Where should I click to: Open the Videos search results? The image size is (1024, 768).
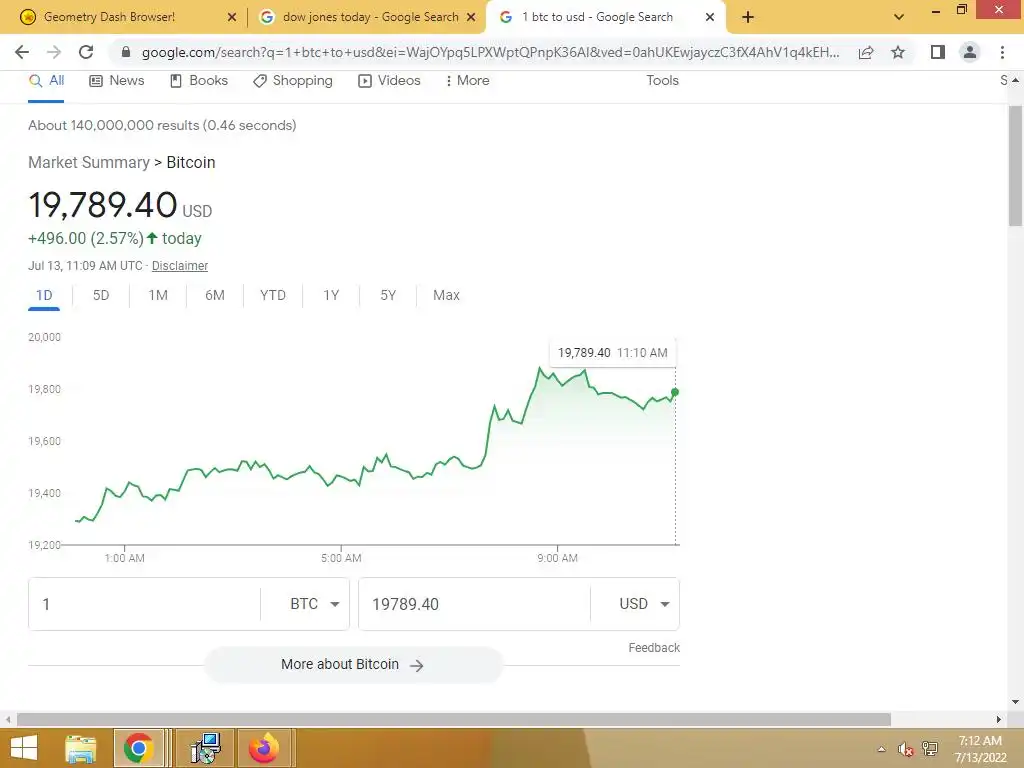tap(389, 80)
